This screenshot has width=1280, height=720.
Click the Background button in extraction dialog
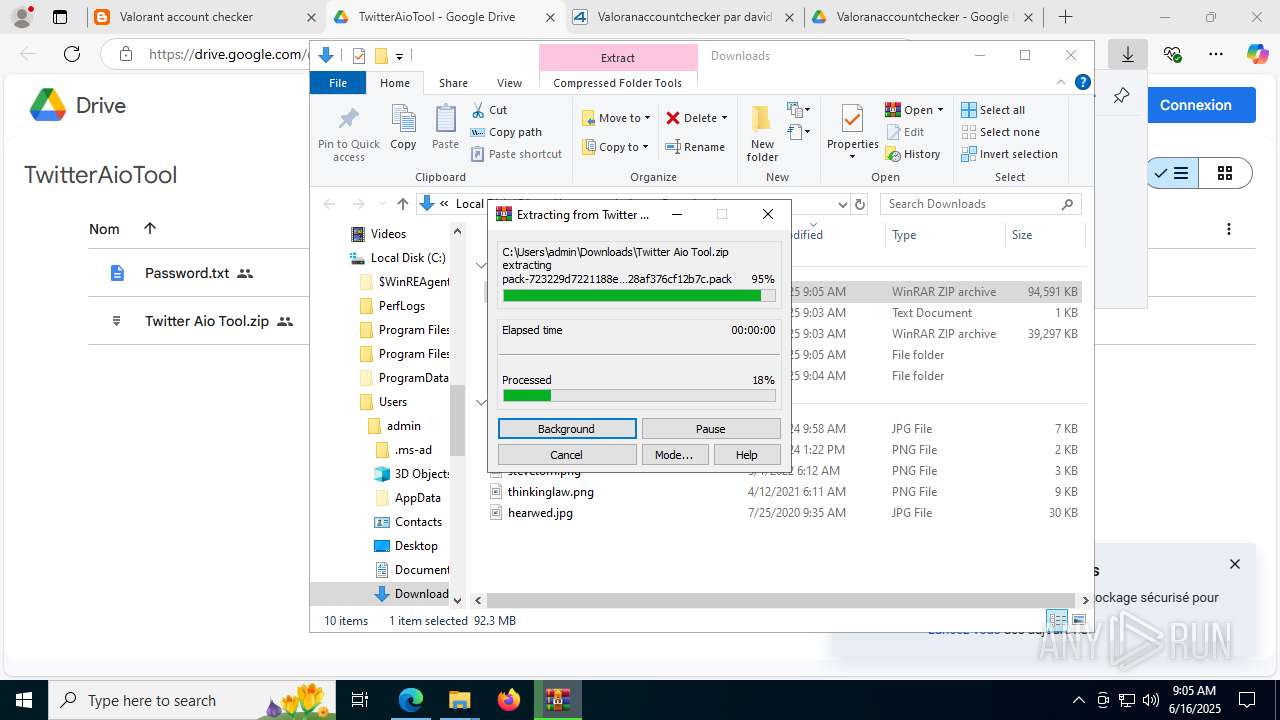(567, 429)
